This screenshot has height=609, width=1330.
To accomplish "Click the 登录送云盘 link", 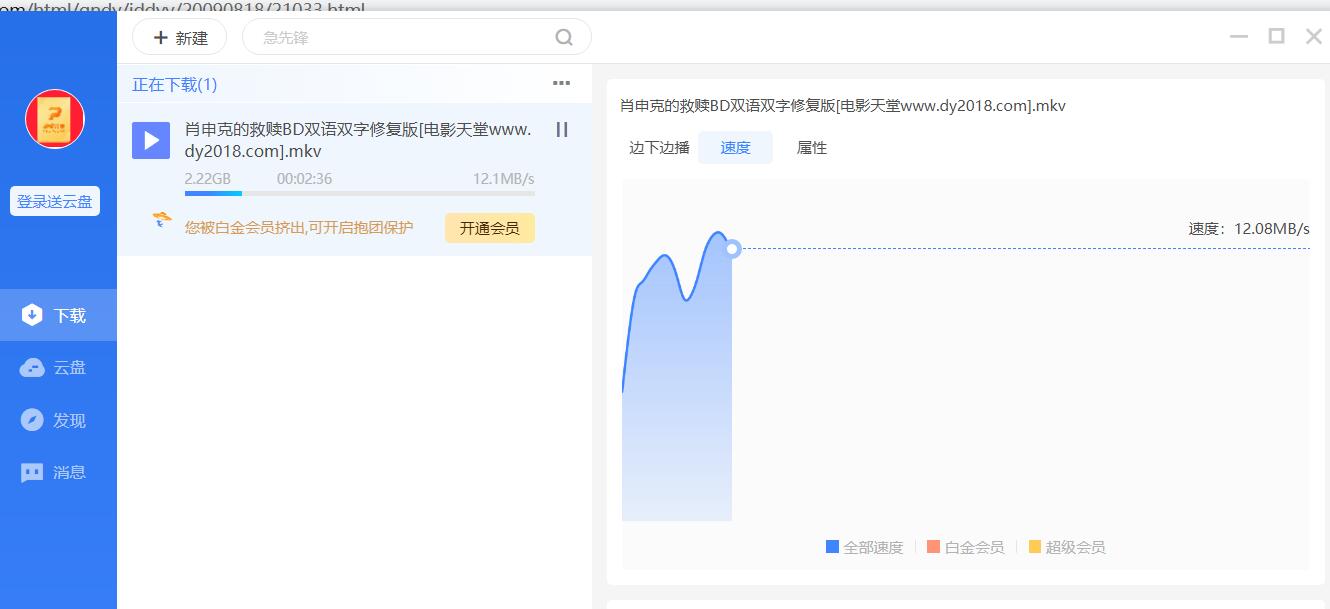I will pos(56,200).
